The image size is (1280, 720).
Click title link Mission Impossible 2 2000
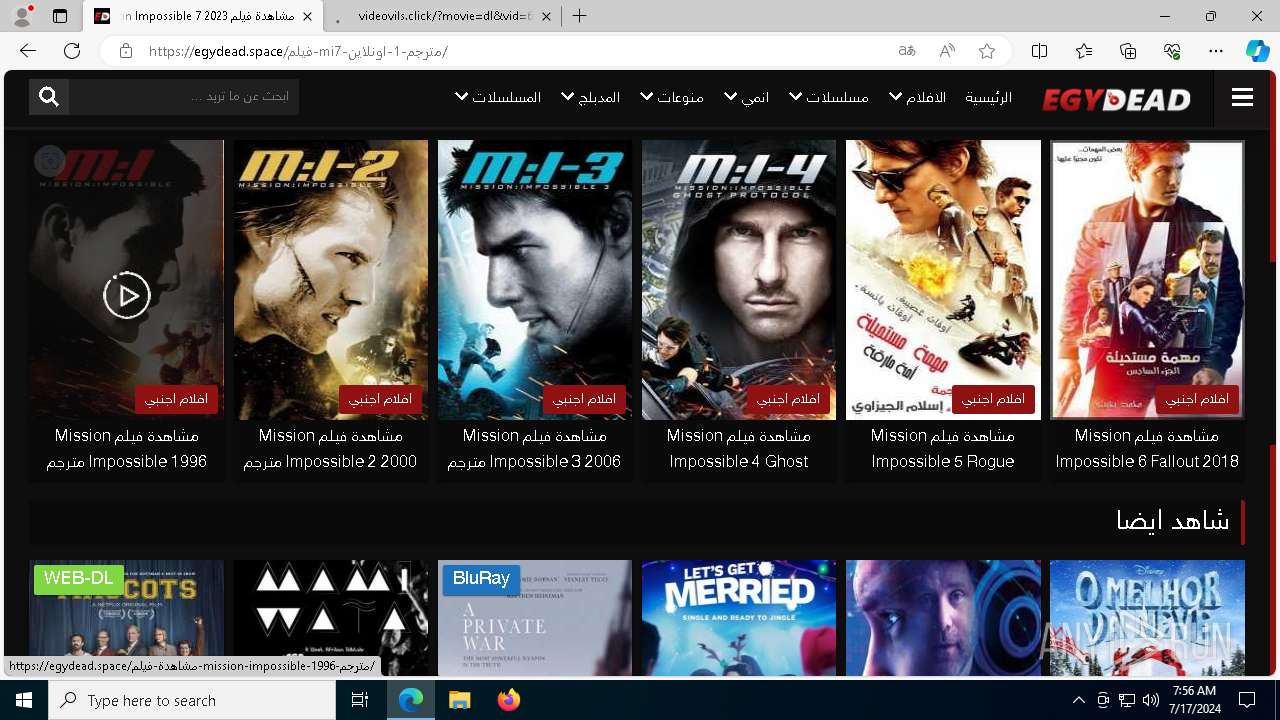pyautogui.click(x=331, y=449)
